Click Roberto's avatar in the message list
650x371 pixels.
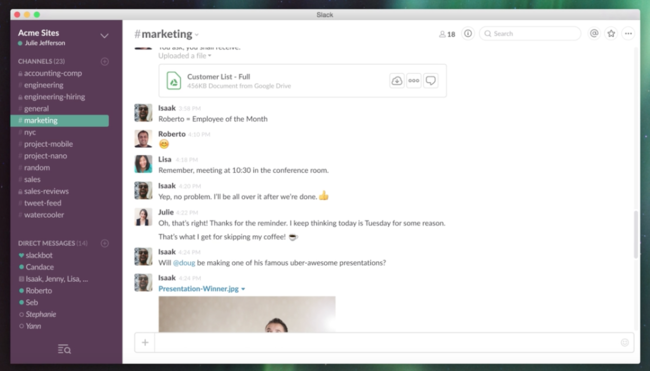[143, 139]
